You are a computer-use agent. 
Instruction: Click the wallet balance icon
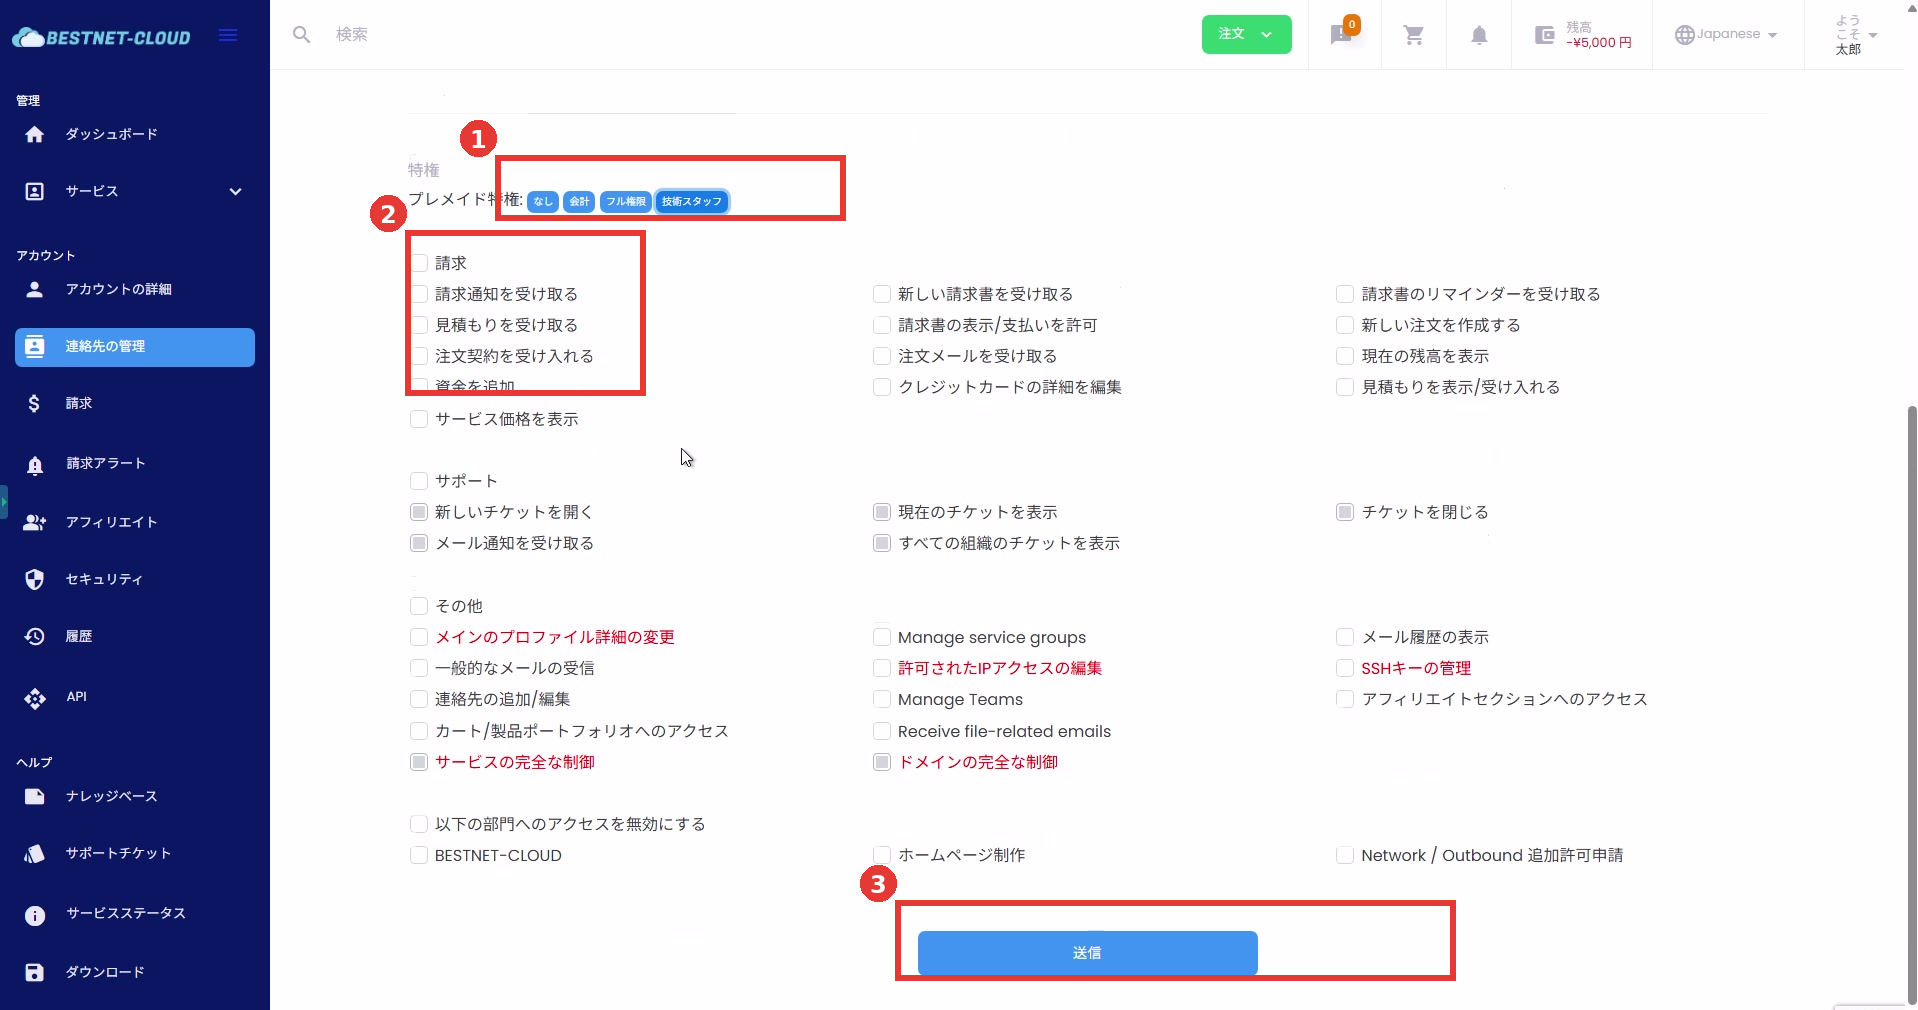(x=1544, y=35)
